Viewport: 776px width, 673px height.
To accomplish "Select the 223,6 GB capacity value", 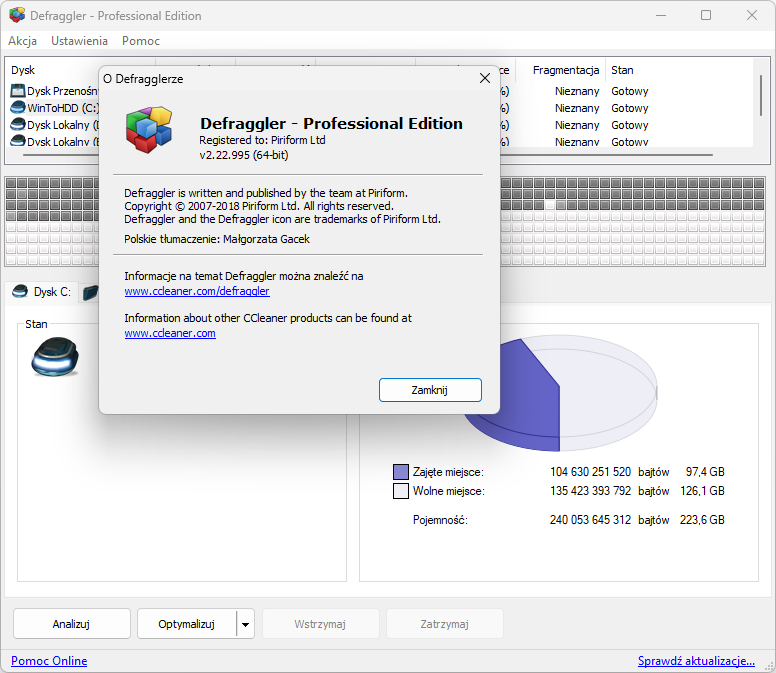I will click(x=702, y=520).
